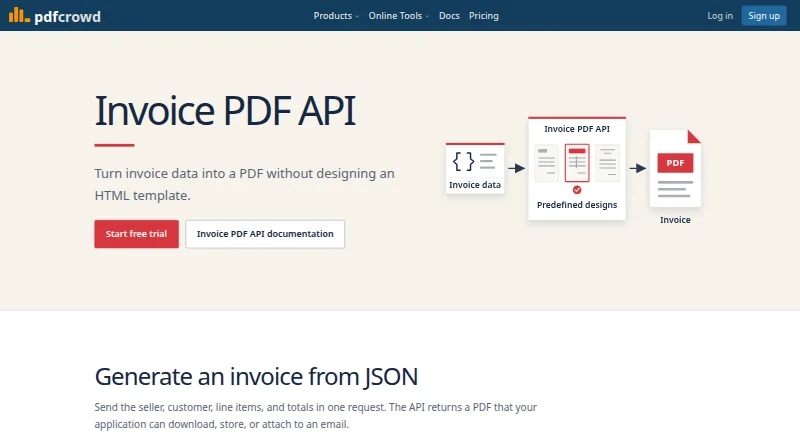Image resolution: width=800 pixels, height=440 pixels.
Task: Select the 'Turn invoice data into a PDF' tagline
Action: pos(244,184)
